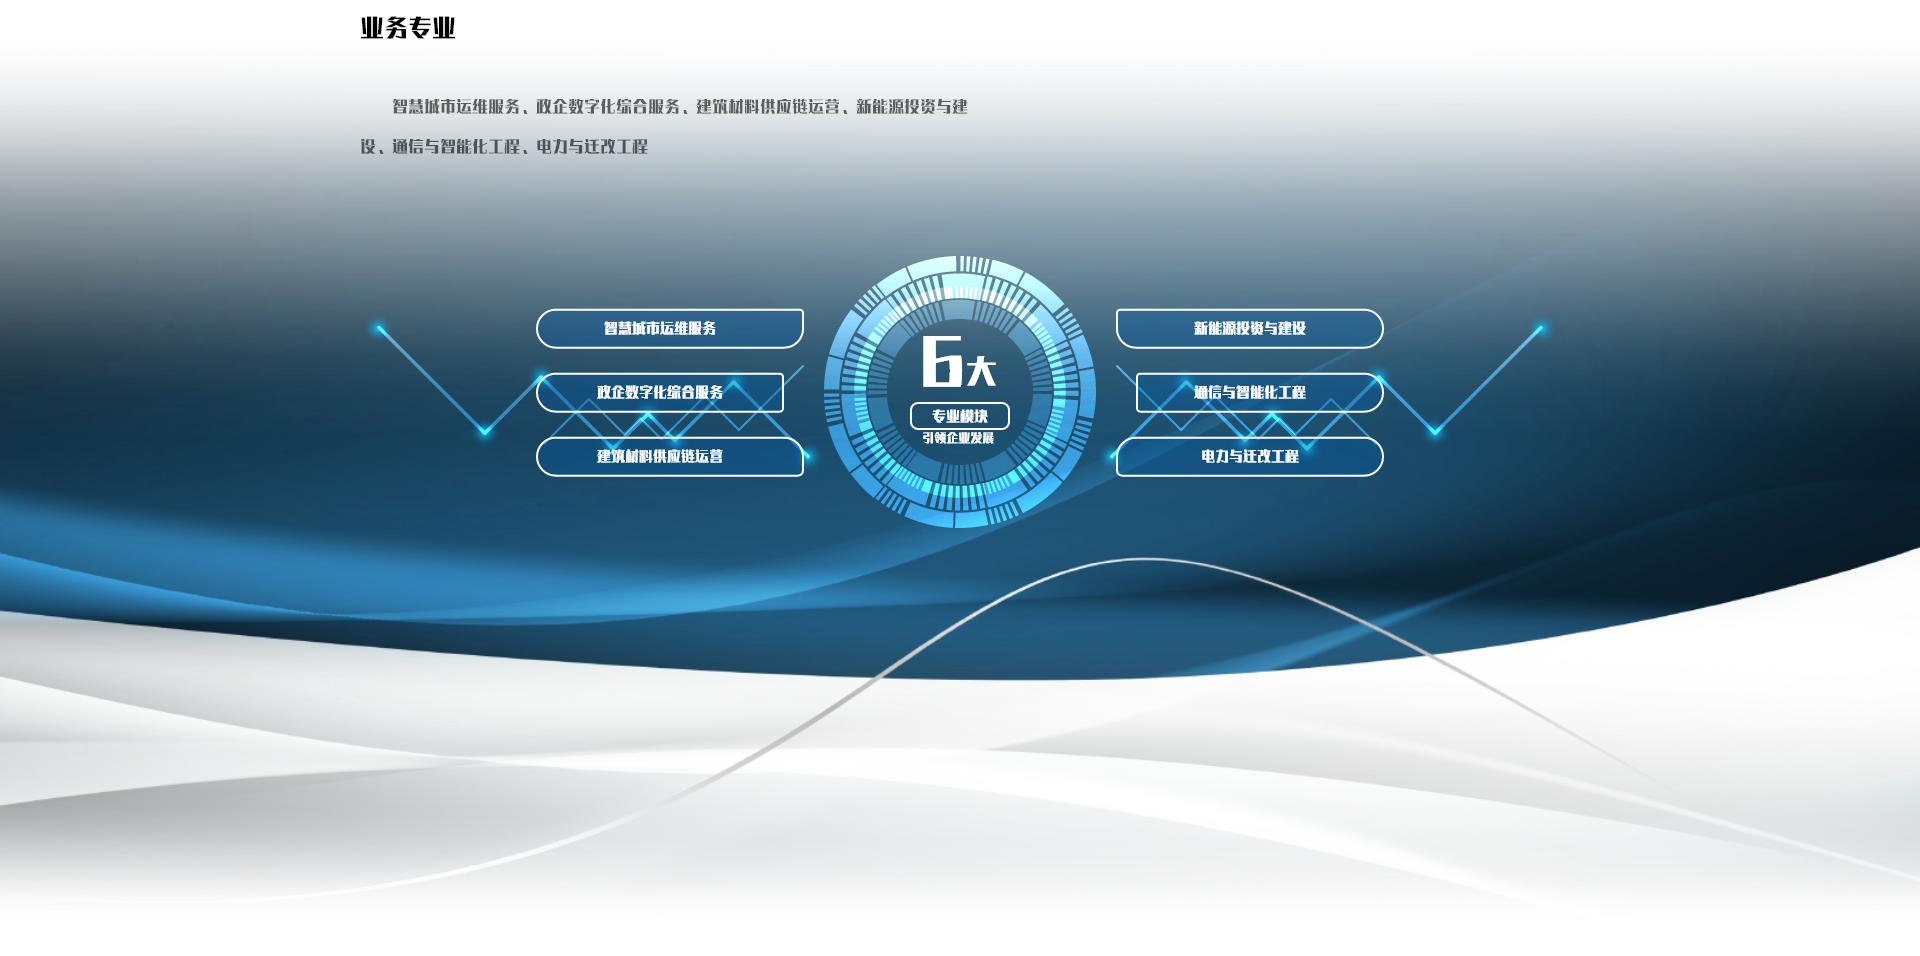Image resolution: width=1920 pixels, height=956 pixels.
Task: Click the top of the segmented circular ring
Action: [959, 267]
